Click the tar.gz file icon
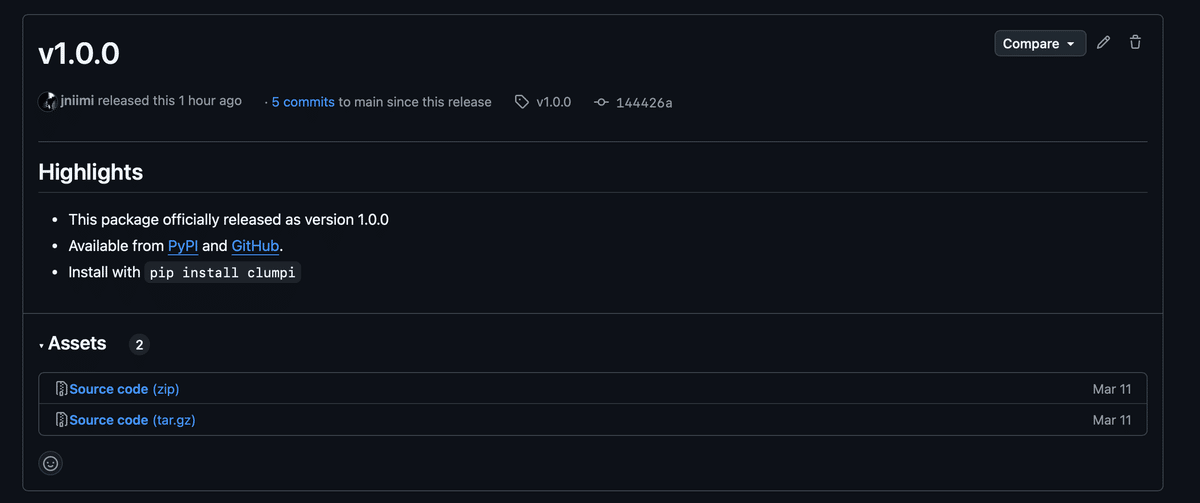Image resolution: width=1200 pixels, height=503 pixels. tap(61, 420)
